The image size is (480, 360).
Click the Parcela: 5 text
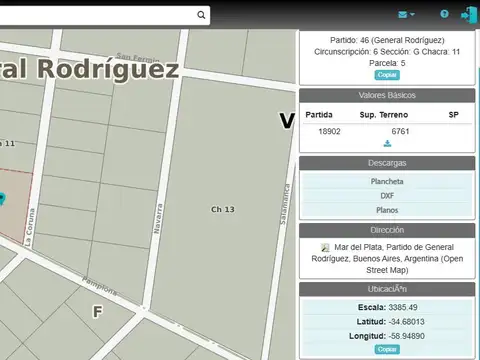pos(387,63)
